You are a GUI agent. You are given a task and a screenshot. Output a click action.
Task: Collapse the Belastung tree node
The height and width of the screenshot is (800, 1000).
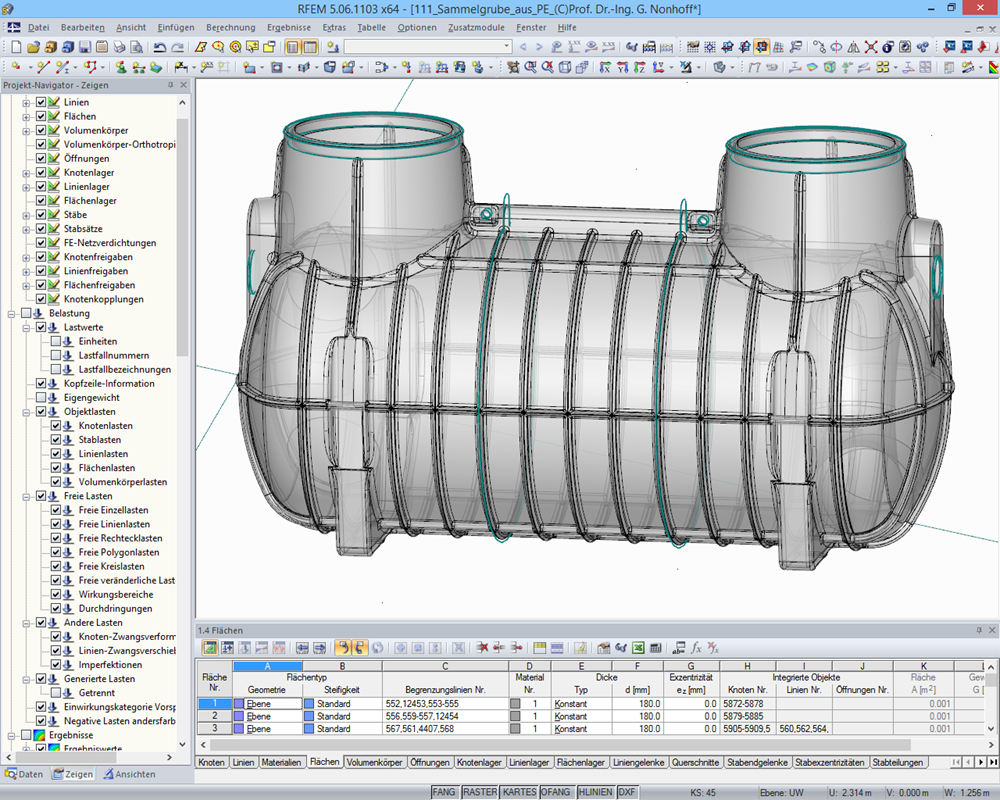click(11, 313)
